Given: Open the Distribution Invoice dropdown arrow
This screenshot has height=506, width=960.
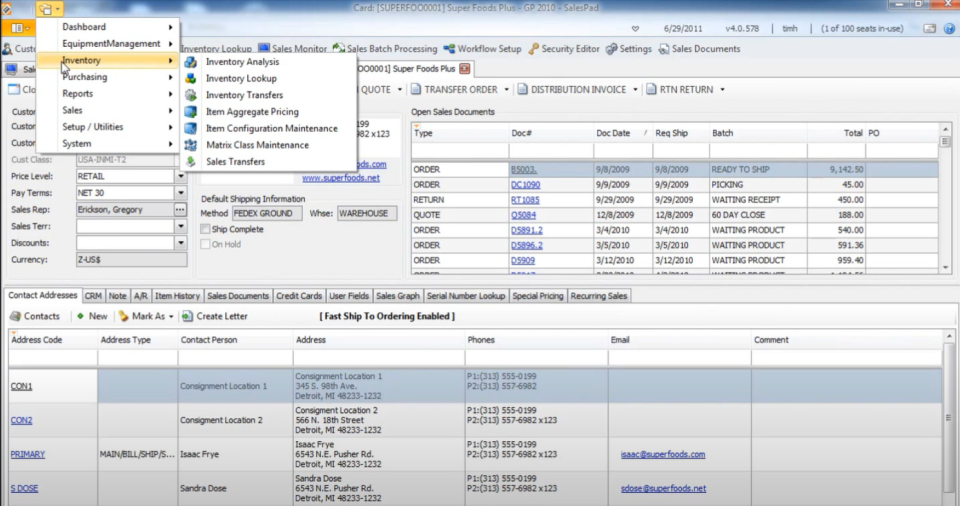Looking at the screenshot, I should [x=635, y=89].
